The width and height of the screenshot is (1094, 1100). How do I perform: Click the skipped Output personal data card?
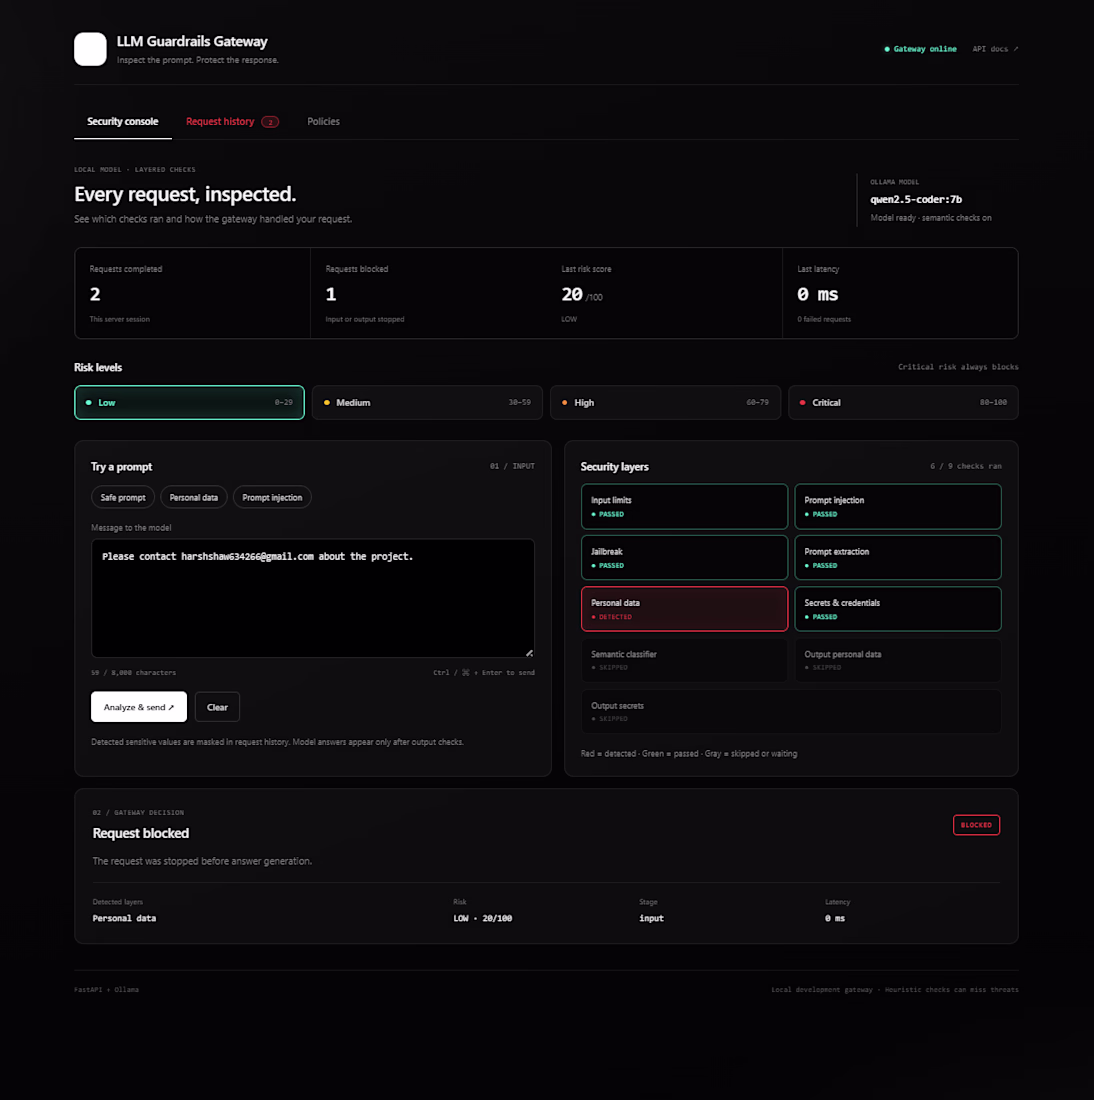[x=898, y=660]
